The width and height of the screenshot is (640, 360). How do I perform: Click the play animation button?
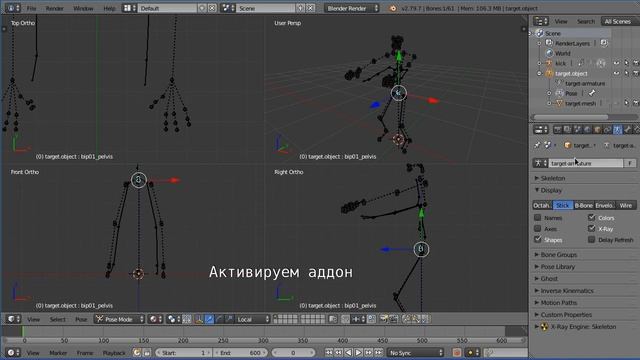click(358, 353)
